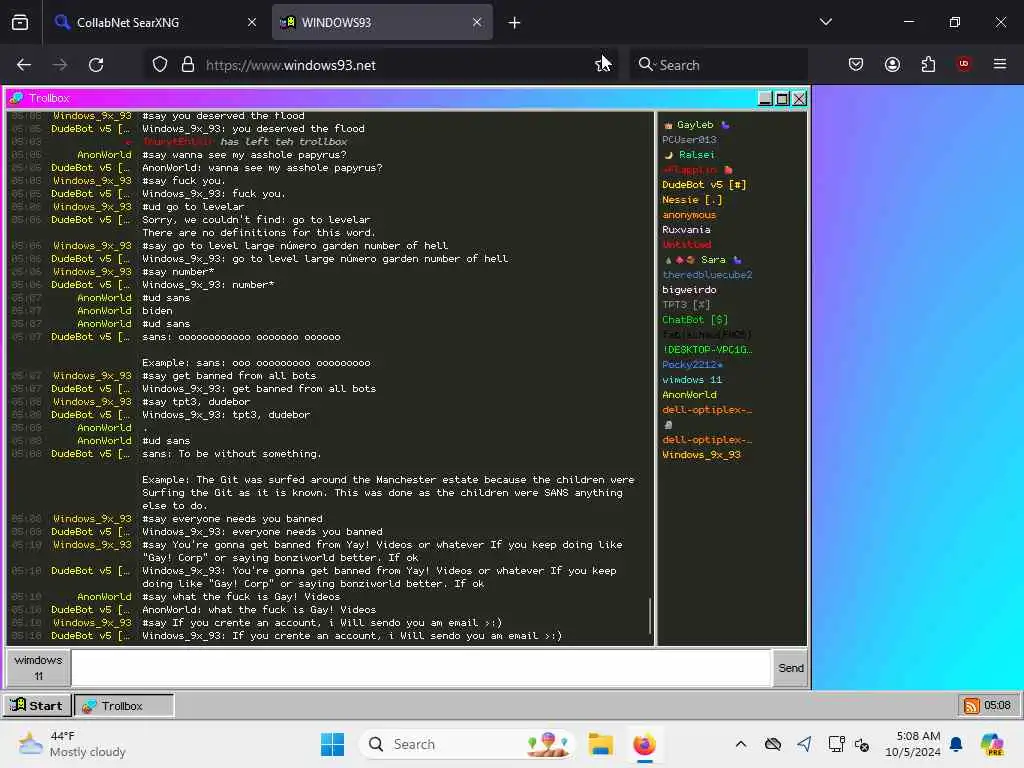Select user Gayleb in user list
This screenshot has height=768, width=1024.
tap(695, 125)
